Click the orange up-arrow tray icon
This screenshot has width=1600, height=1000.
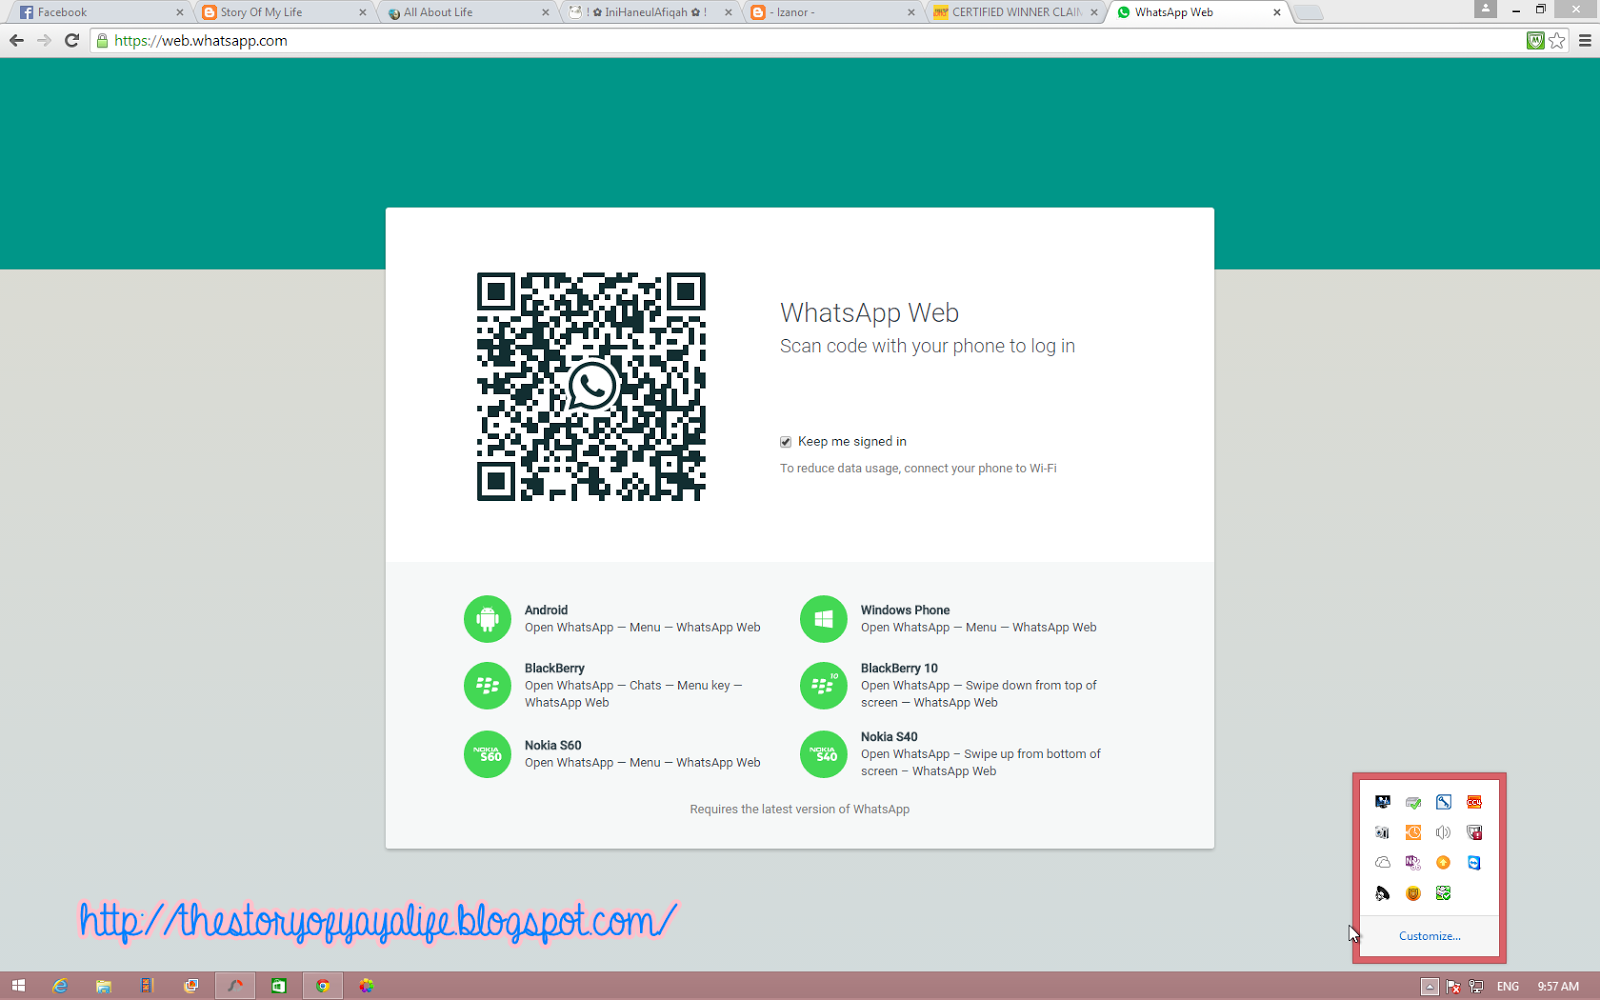click(1443, 862)
